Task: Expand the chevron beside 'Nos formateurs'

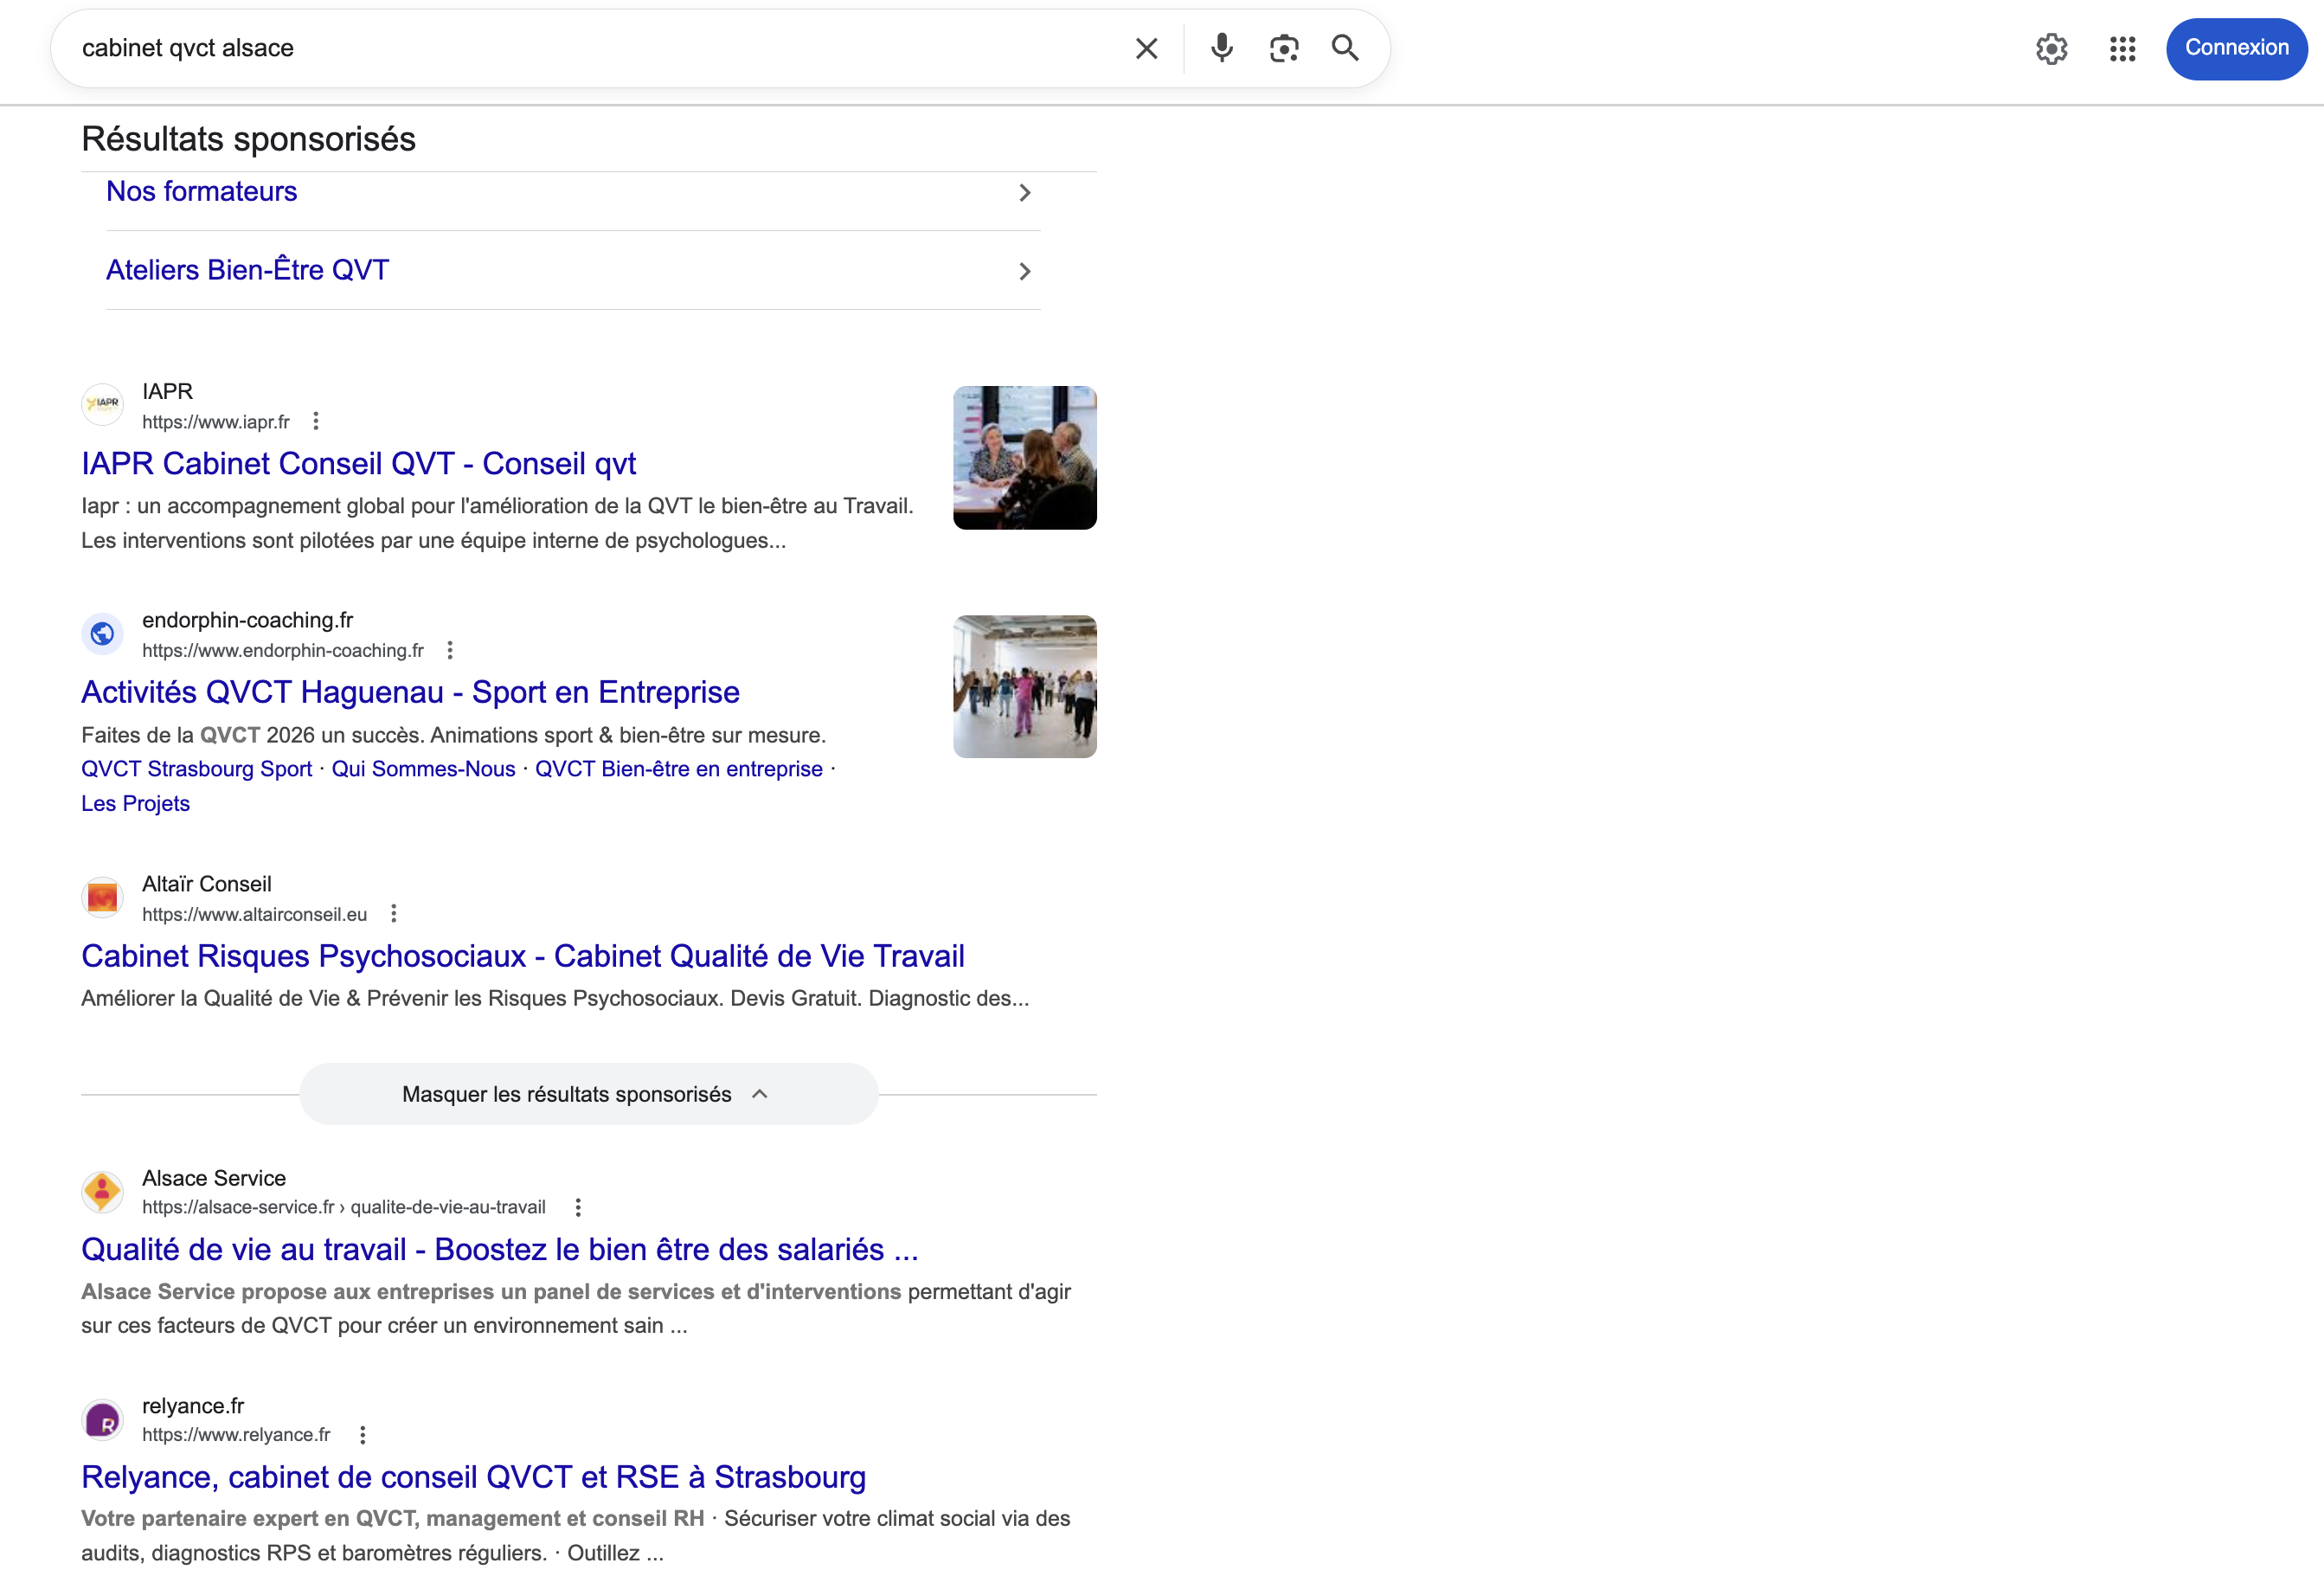Action: pos(1024,193)
